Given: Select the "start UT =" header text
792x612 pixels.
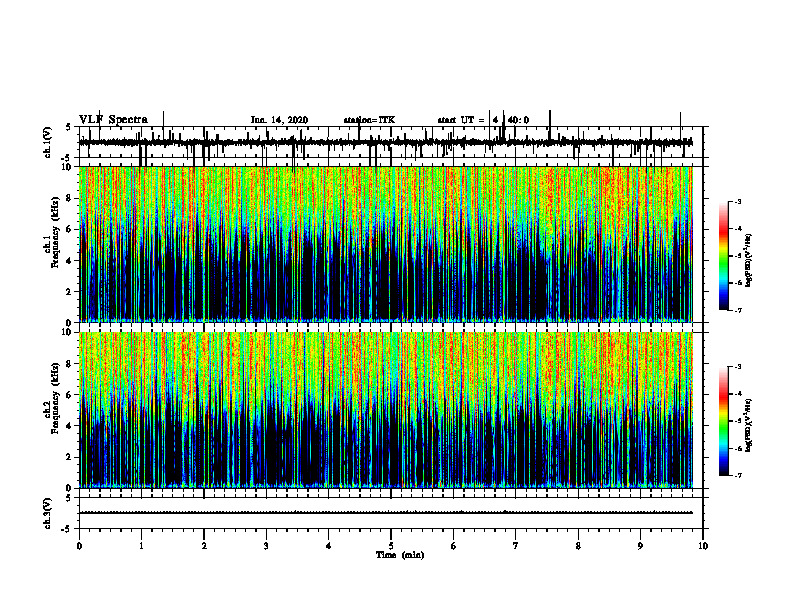Looking at the screenshot, I should (461, 120).
